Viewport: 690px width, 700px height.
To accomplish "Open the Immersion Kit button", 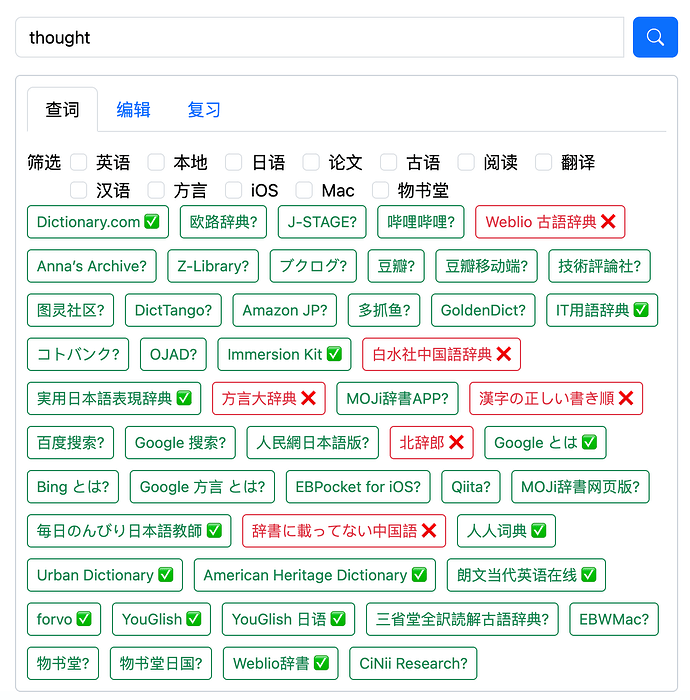I will [x=284, y=354].
